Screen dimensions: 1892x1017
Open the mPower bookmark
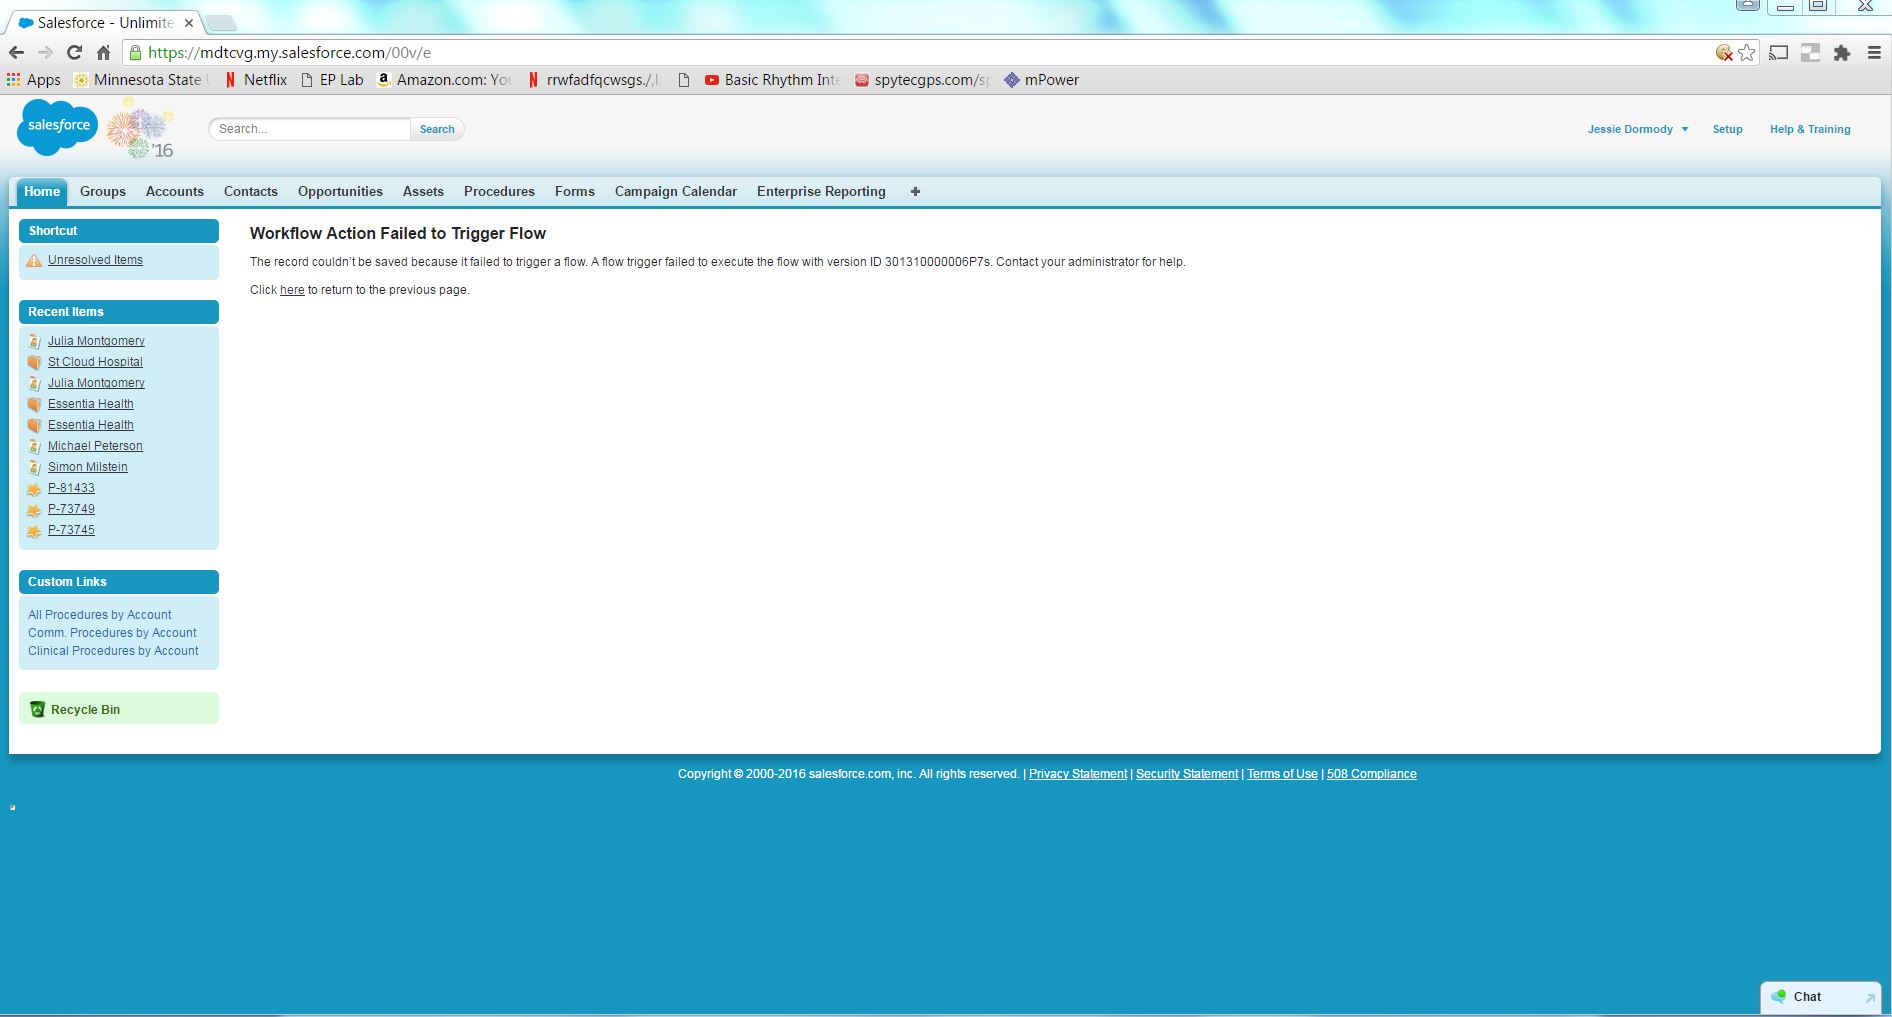(x=1041, y=80)
